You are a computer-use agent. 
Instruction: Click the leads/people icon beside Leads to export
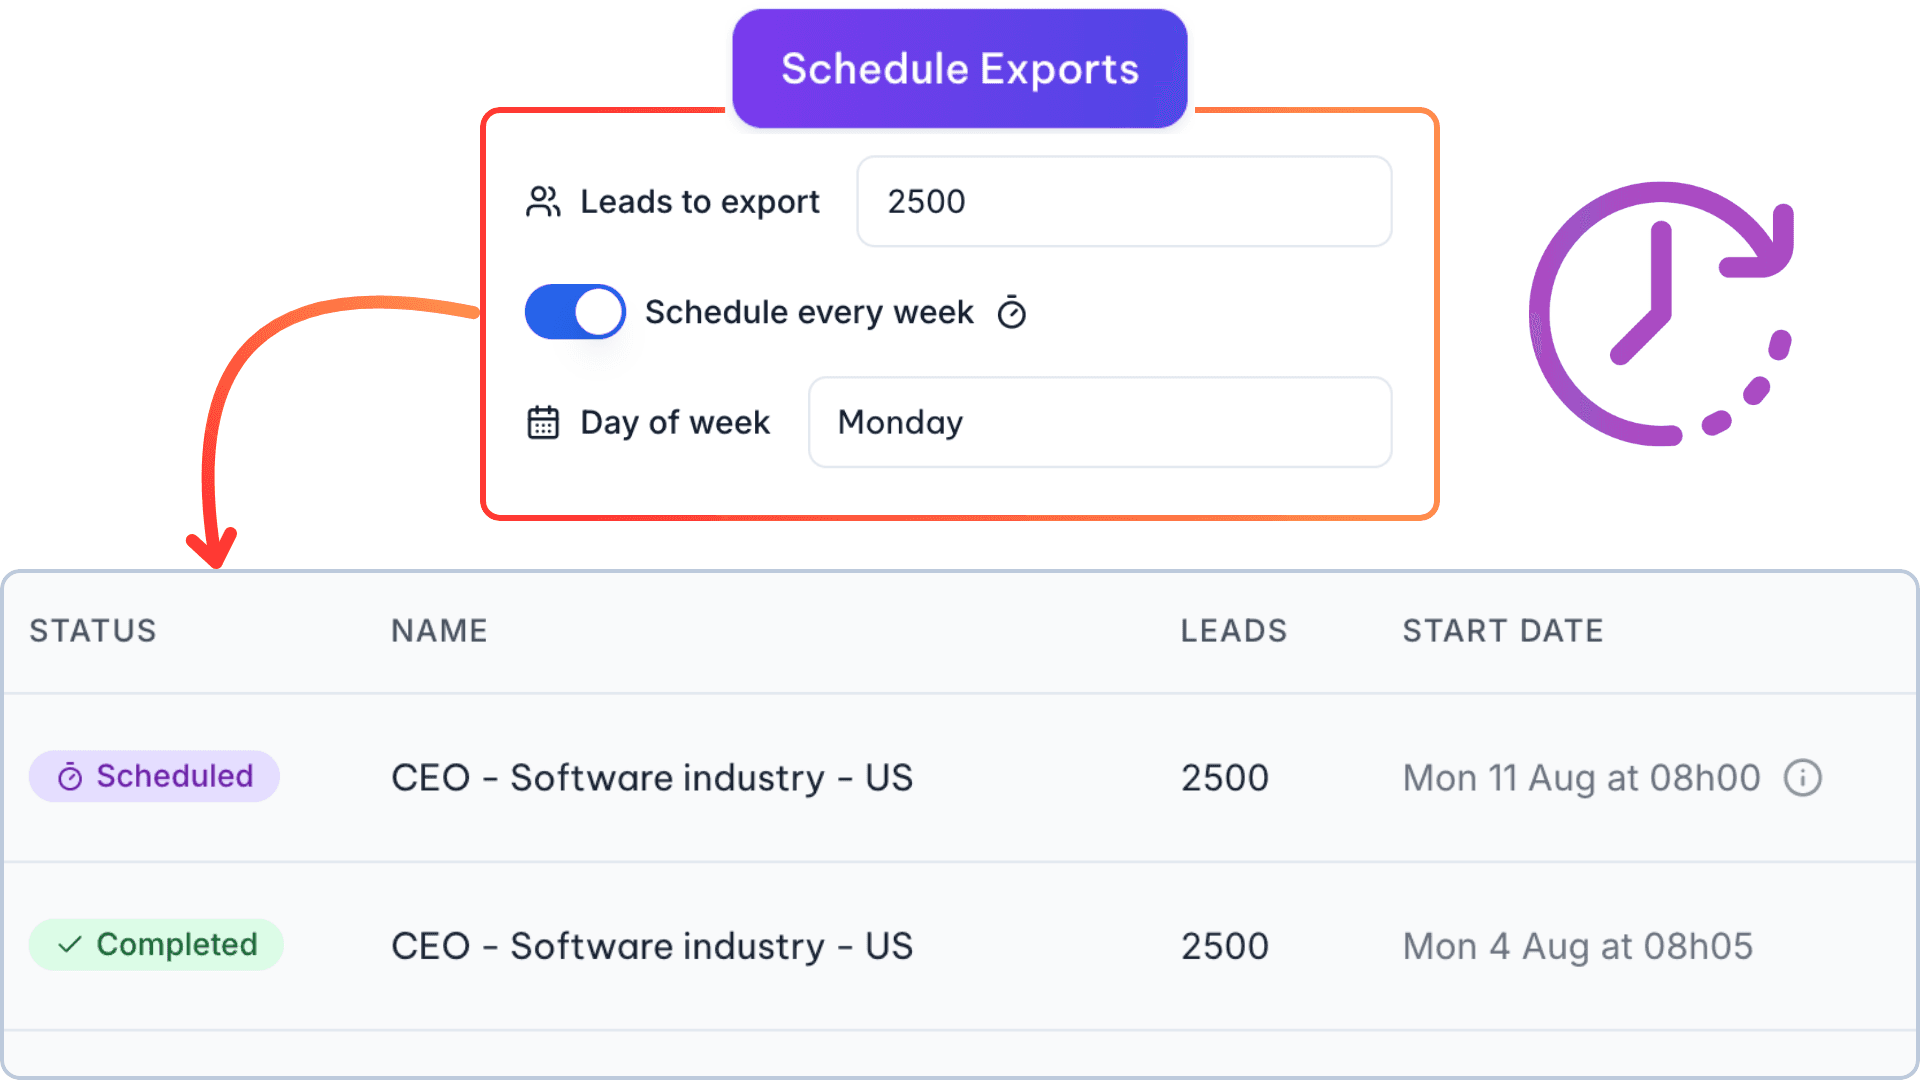543,201
